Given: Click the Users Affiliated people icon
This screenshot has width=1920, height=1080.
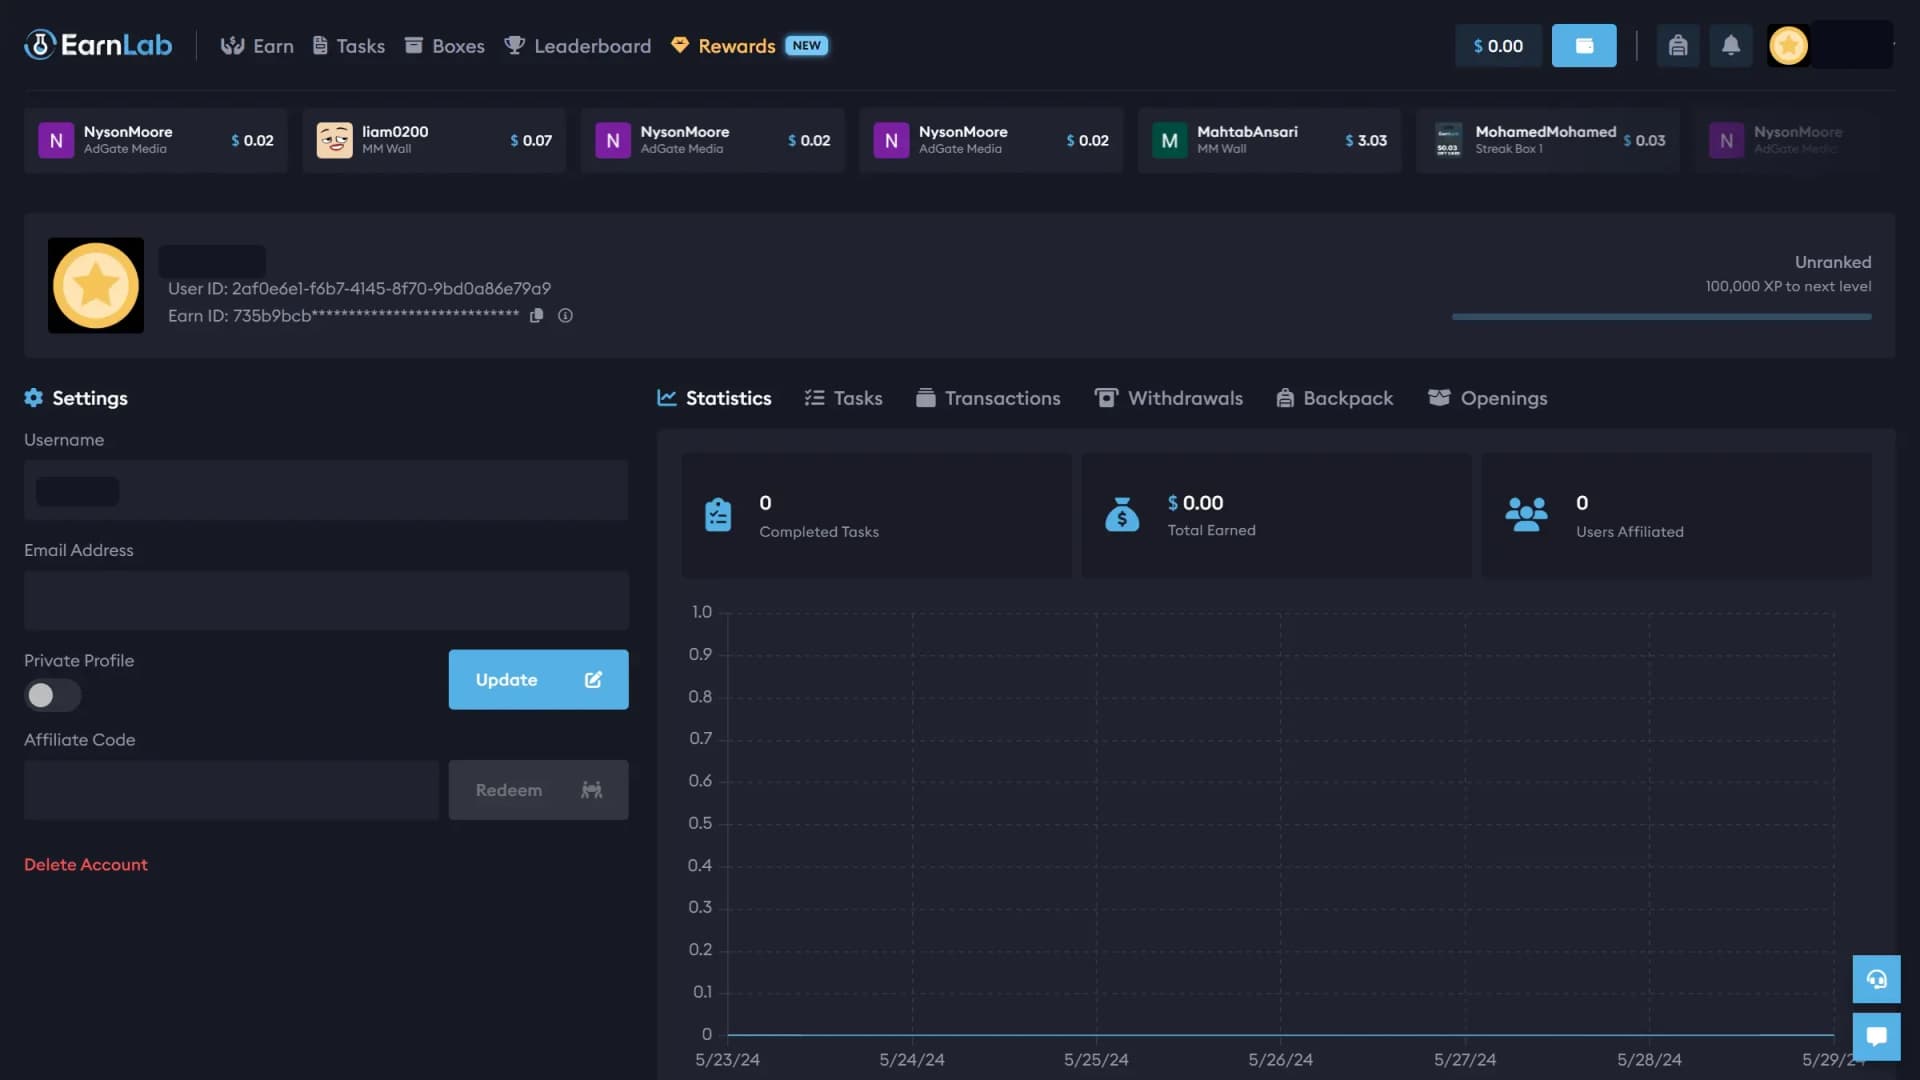Looking at the screenshot, I should point(1526,515).
